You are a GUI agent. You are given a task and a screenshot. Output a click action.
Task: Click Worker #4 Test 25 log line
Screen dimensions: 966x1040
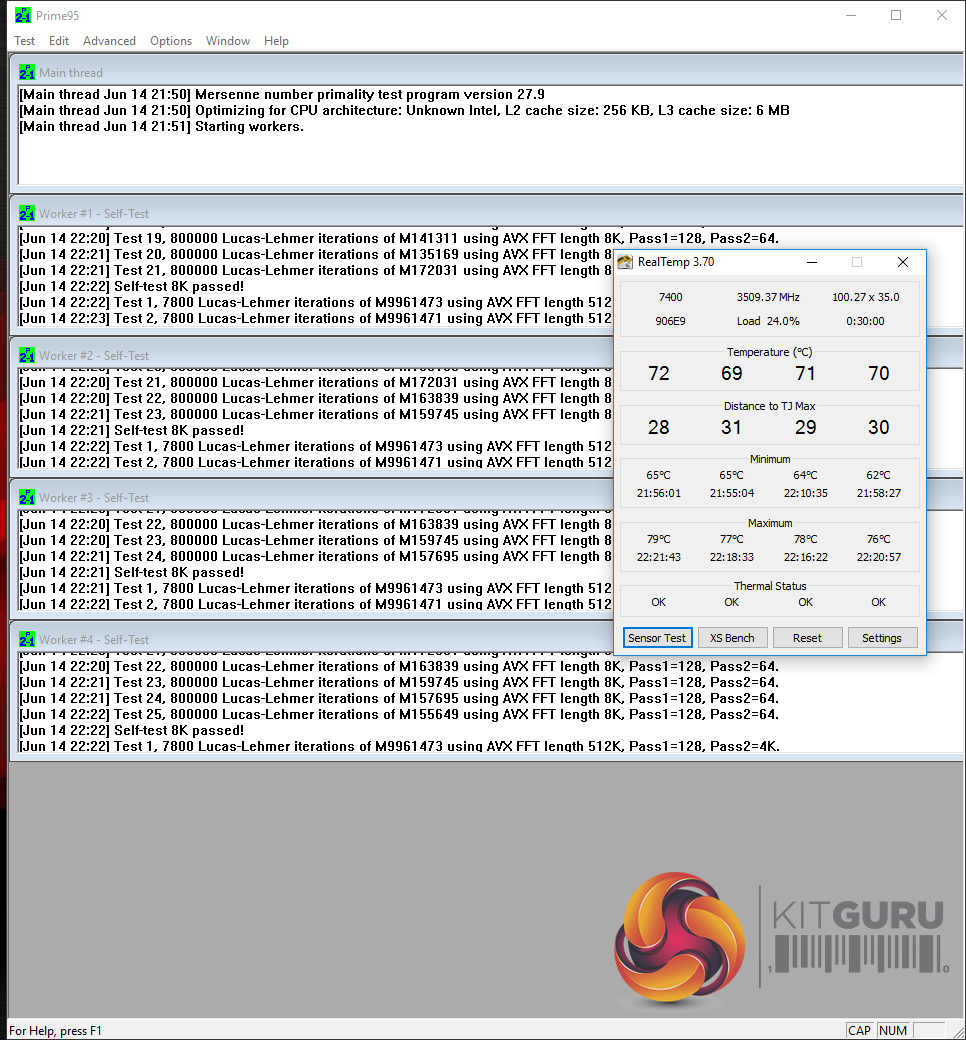pos(399,714)
